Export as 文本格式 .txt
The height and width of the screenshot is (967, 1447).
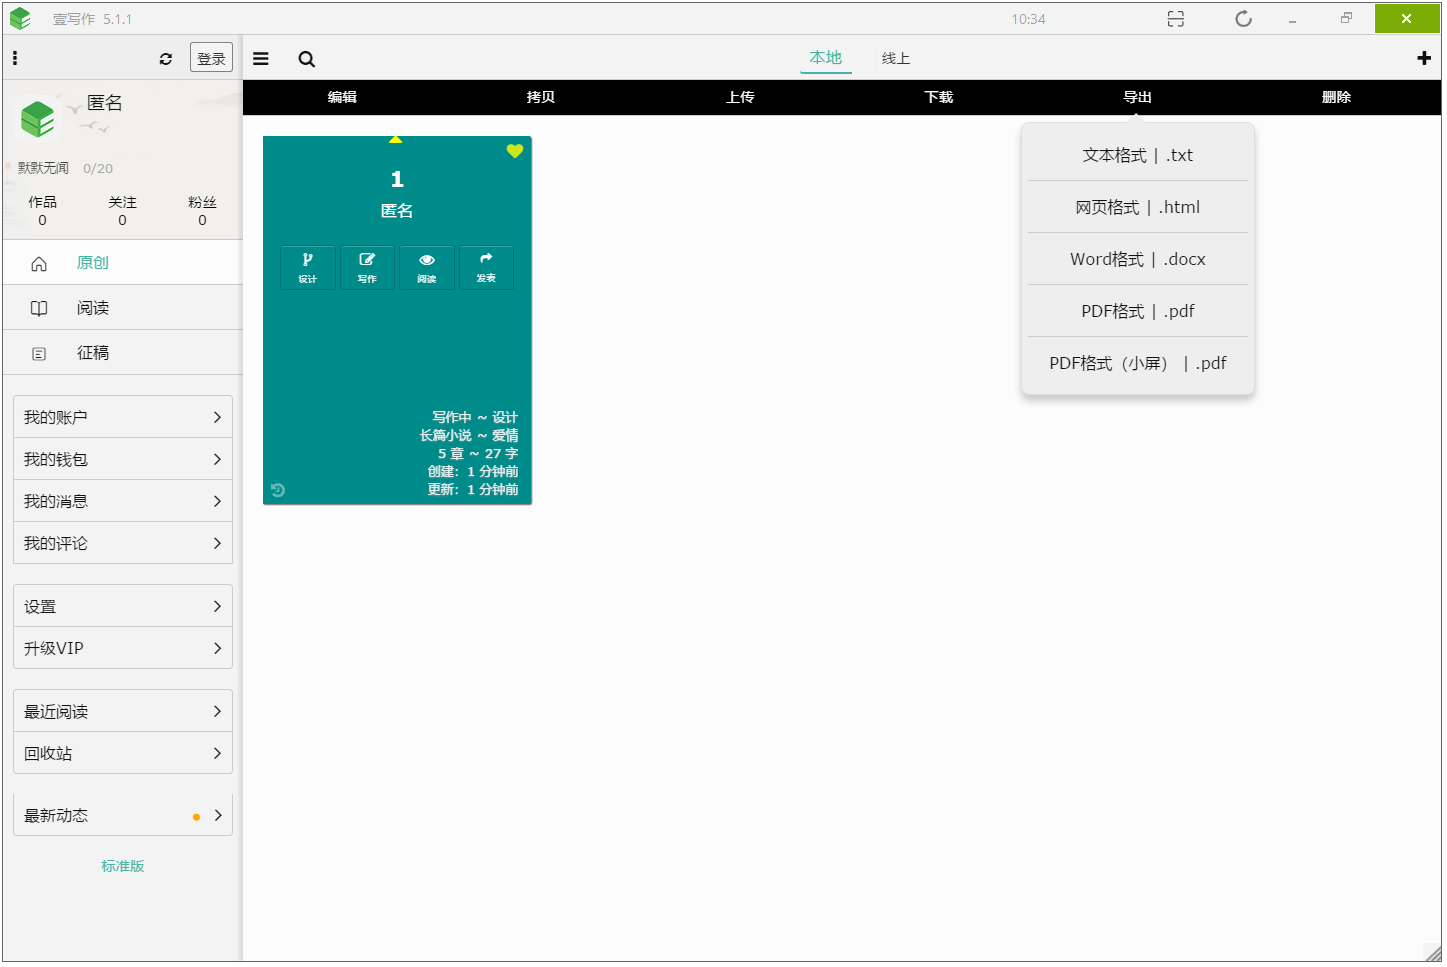pos(1138,155)
